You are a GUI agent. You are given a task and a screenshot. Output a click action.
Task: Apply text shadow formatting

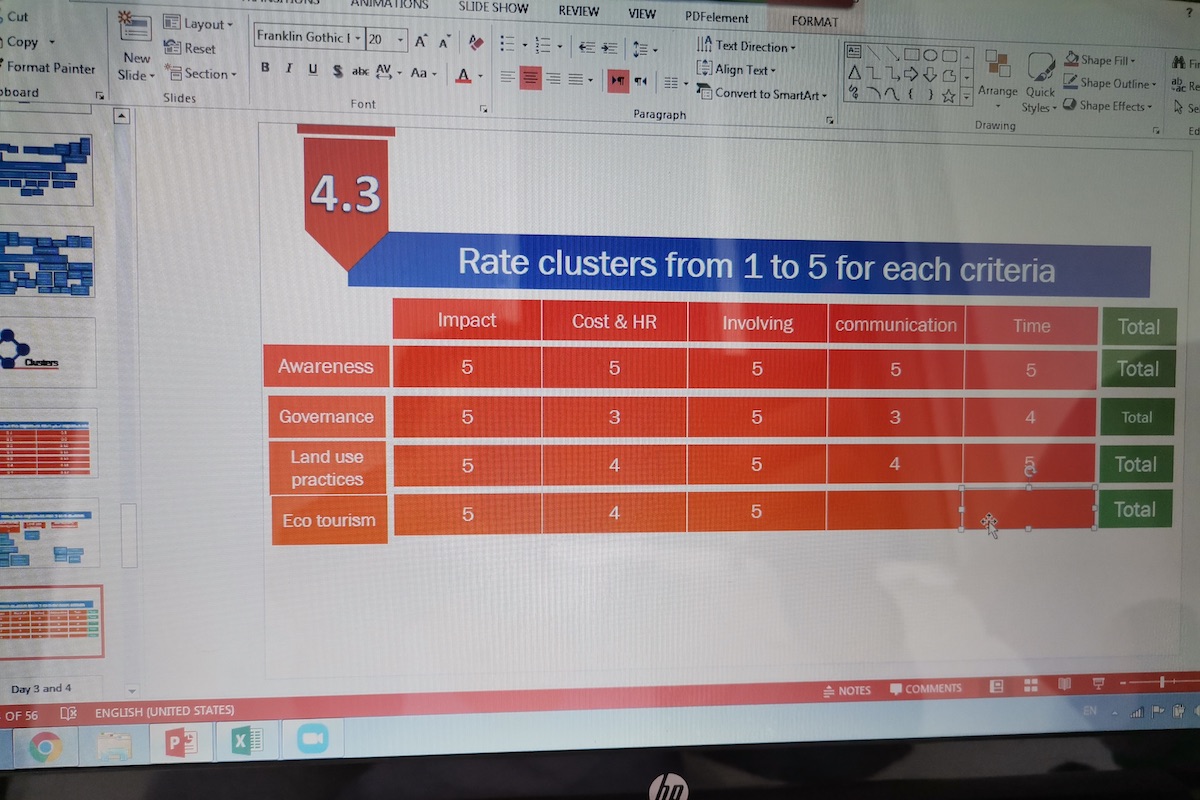(337, 71)
